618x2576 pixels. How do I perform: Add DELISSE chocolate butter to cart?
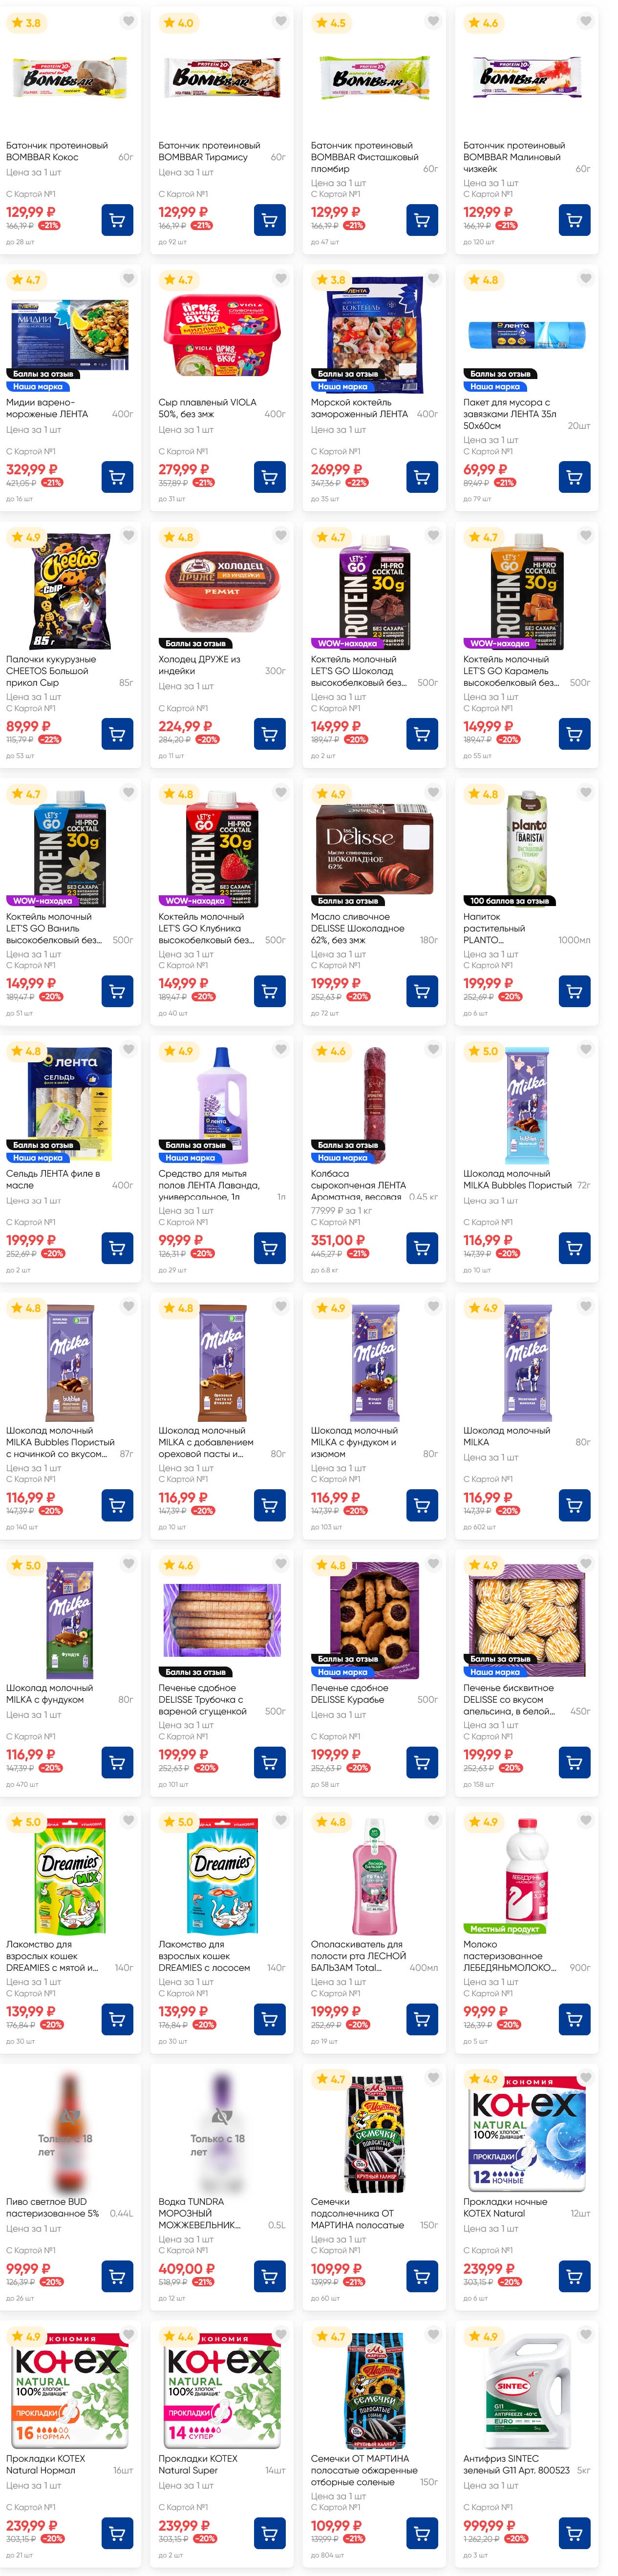422,990
